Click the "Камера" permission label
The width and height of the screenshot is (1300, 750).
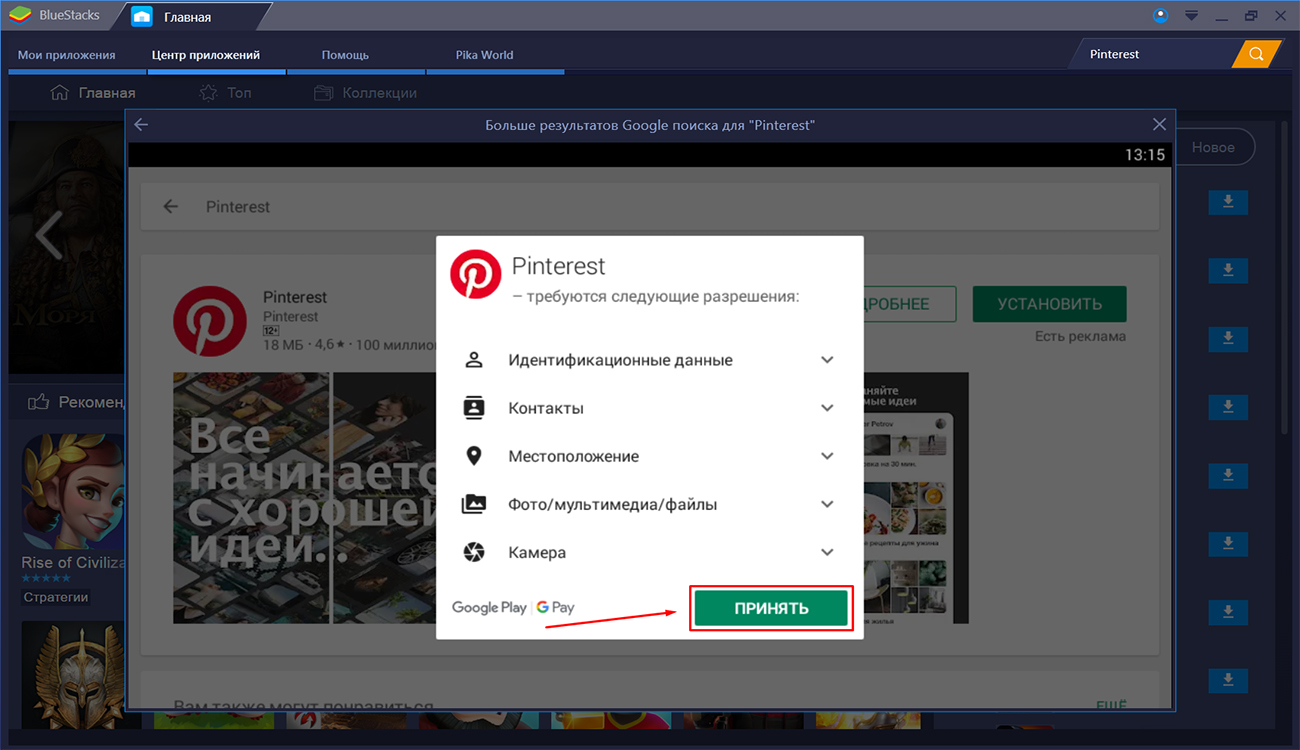click(x=537, y=552)
